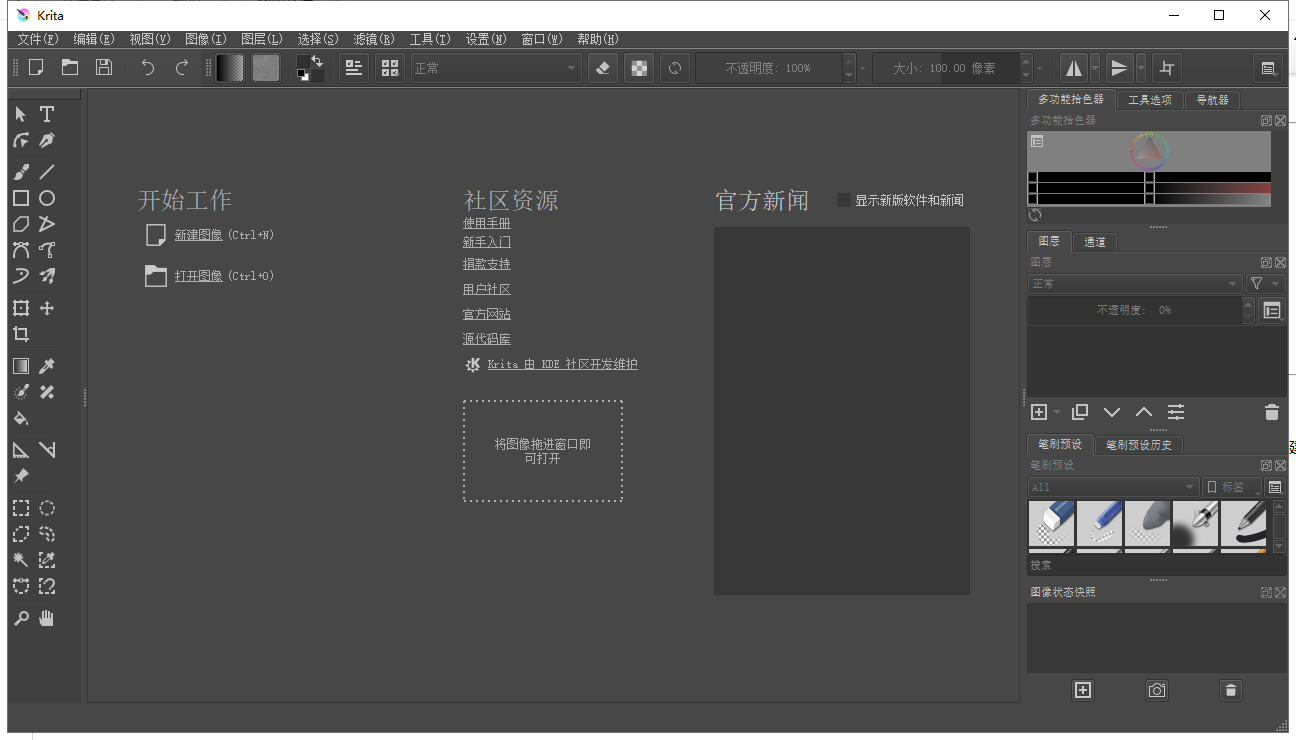Select the Transform tool

(x=21, y=308)
